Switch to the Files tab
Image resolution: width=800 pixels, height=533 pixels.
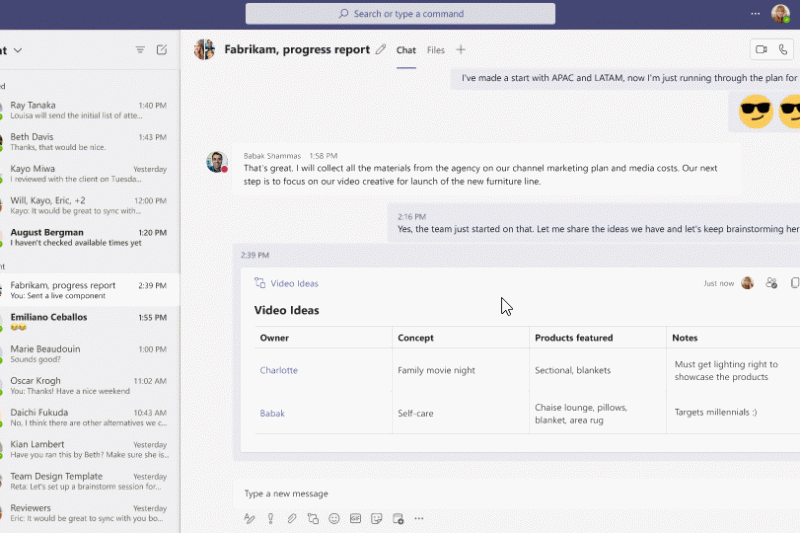point(436,50)
